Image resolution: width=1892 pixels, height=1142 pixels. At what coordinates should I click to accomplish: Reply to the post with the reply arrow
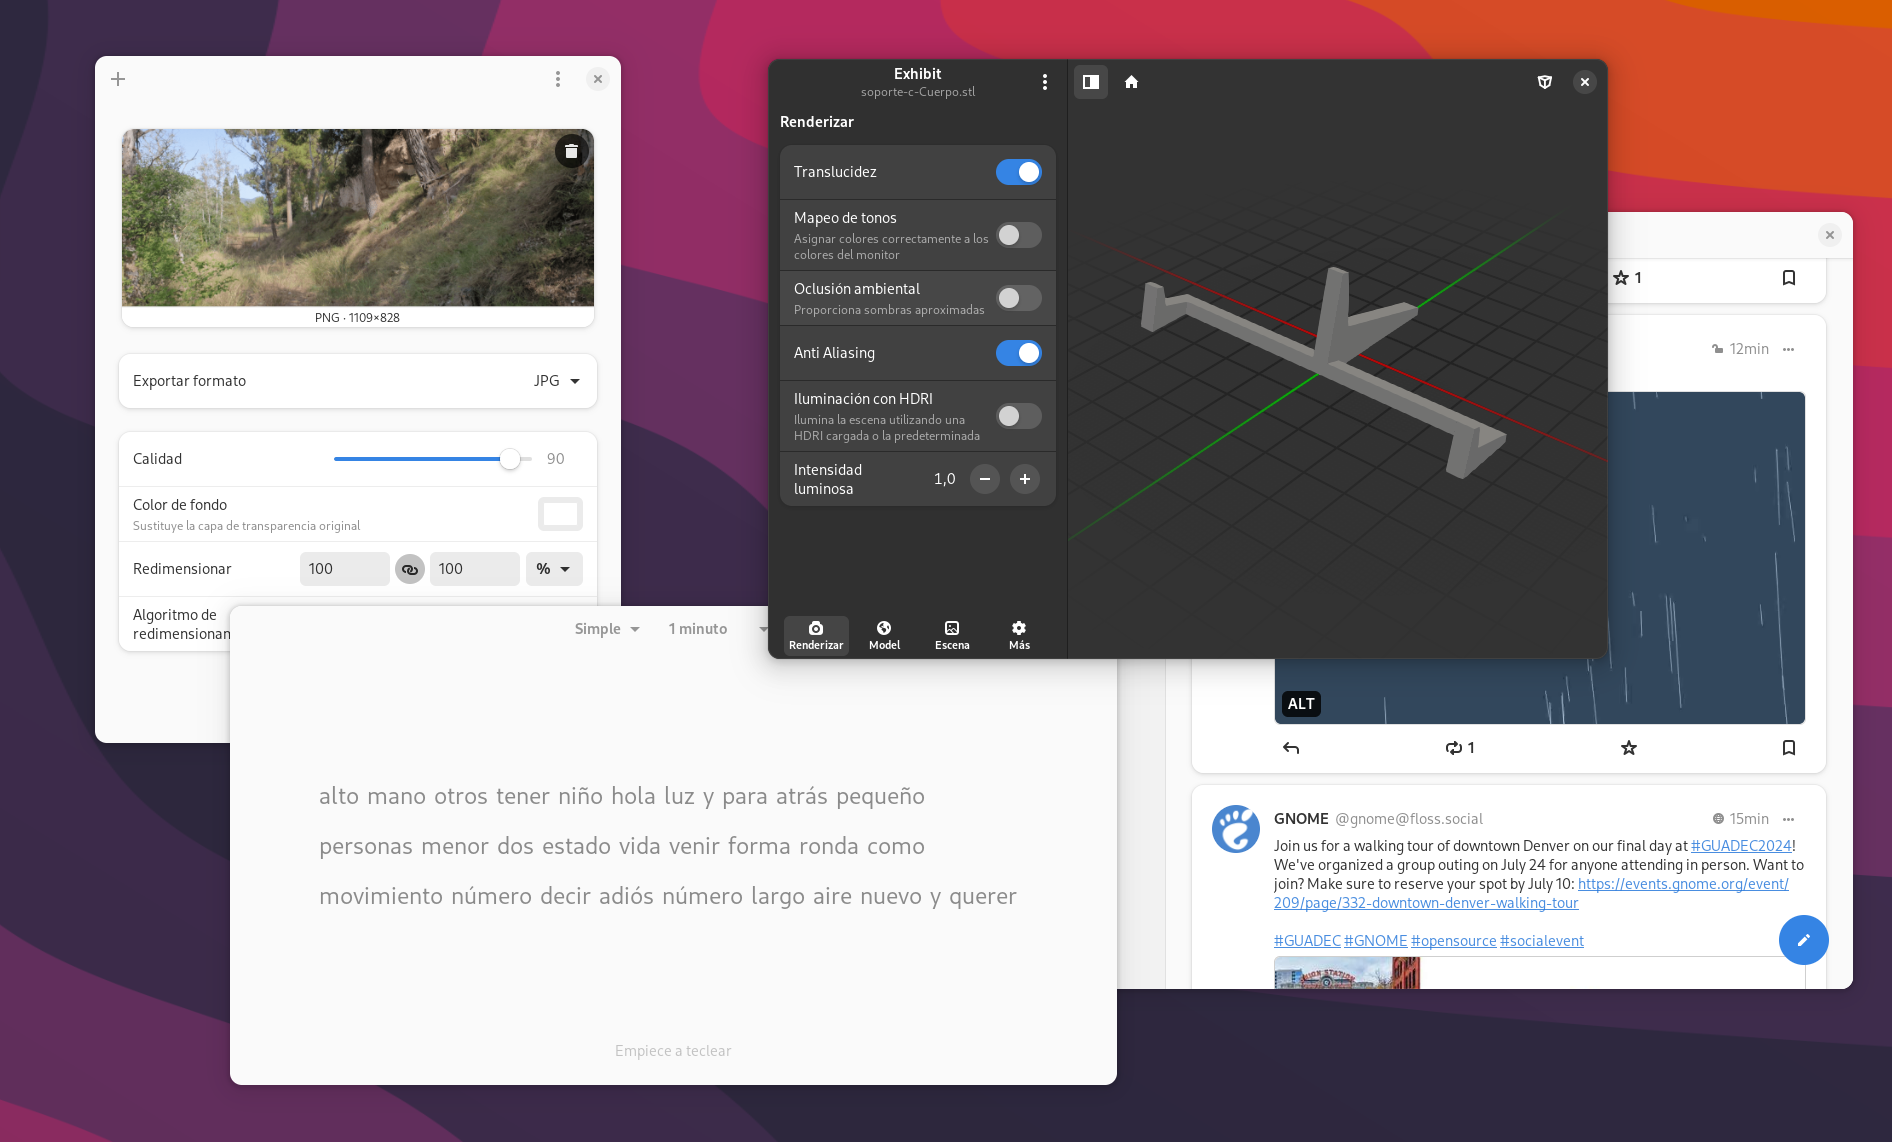[1291, 748]
